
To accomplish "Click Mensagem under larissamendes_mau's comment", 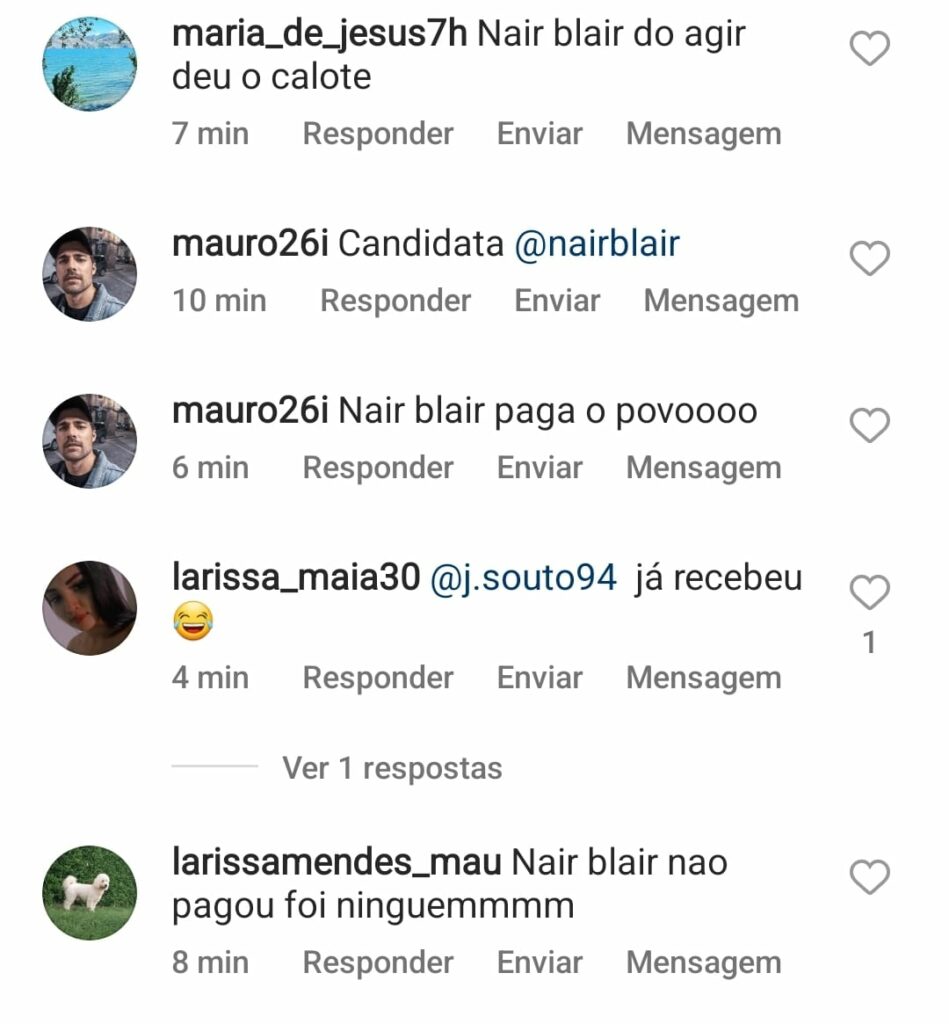I will tap(703, 963).
